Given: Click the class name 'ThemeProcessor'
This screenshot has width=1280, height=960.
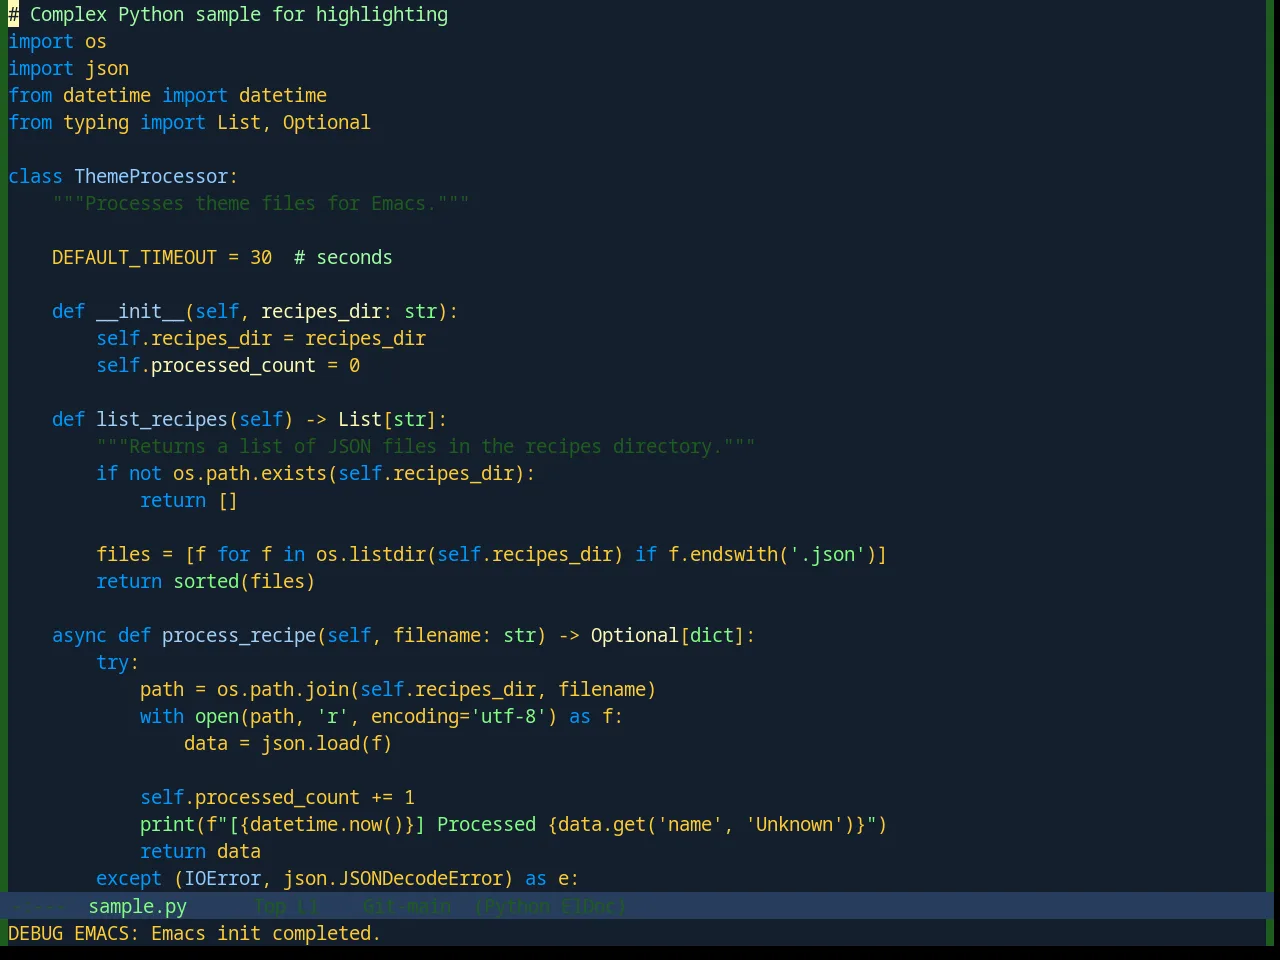Looking at the screenshot, I should 151,177.
